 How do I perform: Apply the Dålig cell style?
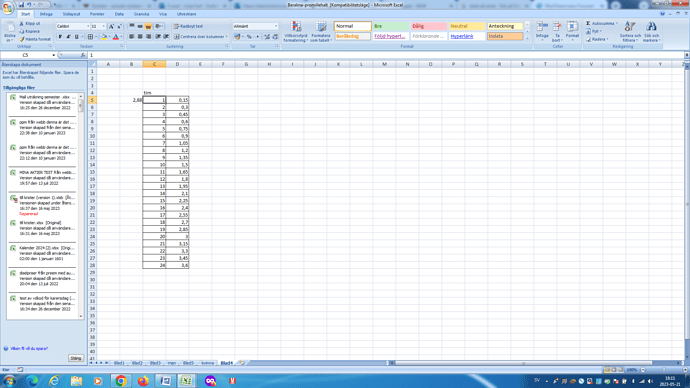click(429, 26)
